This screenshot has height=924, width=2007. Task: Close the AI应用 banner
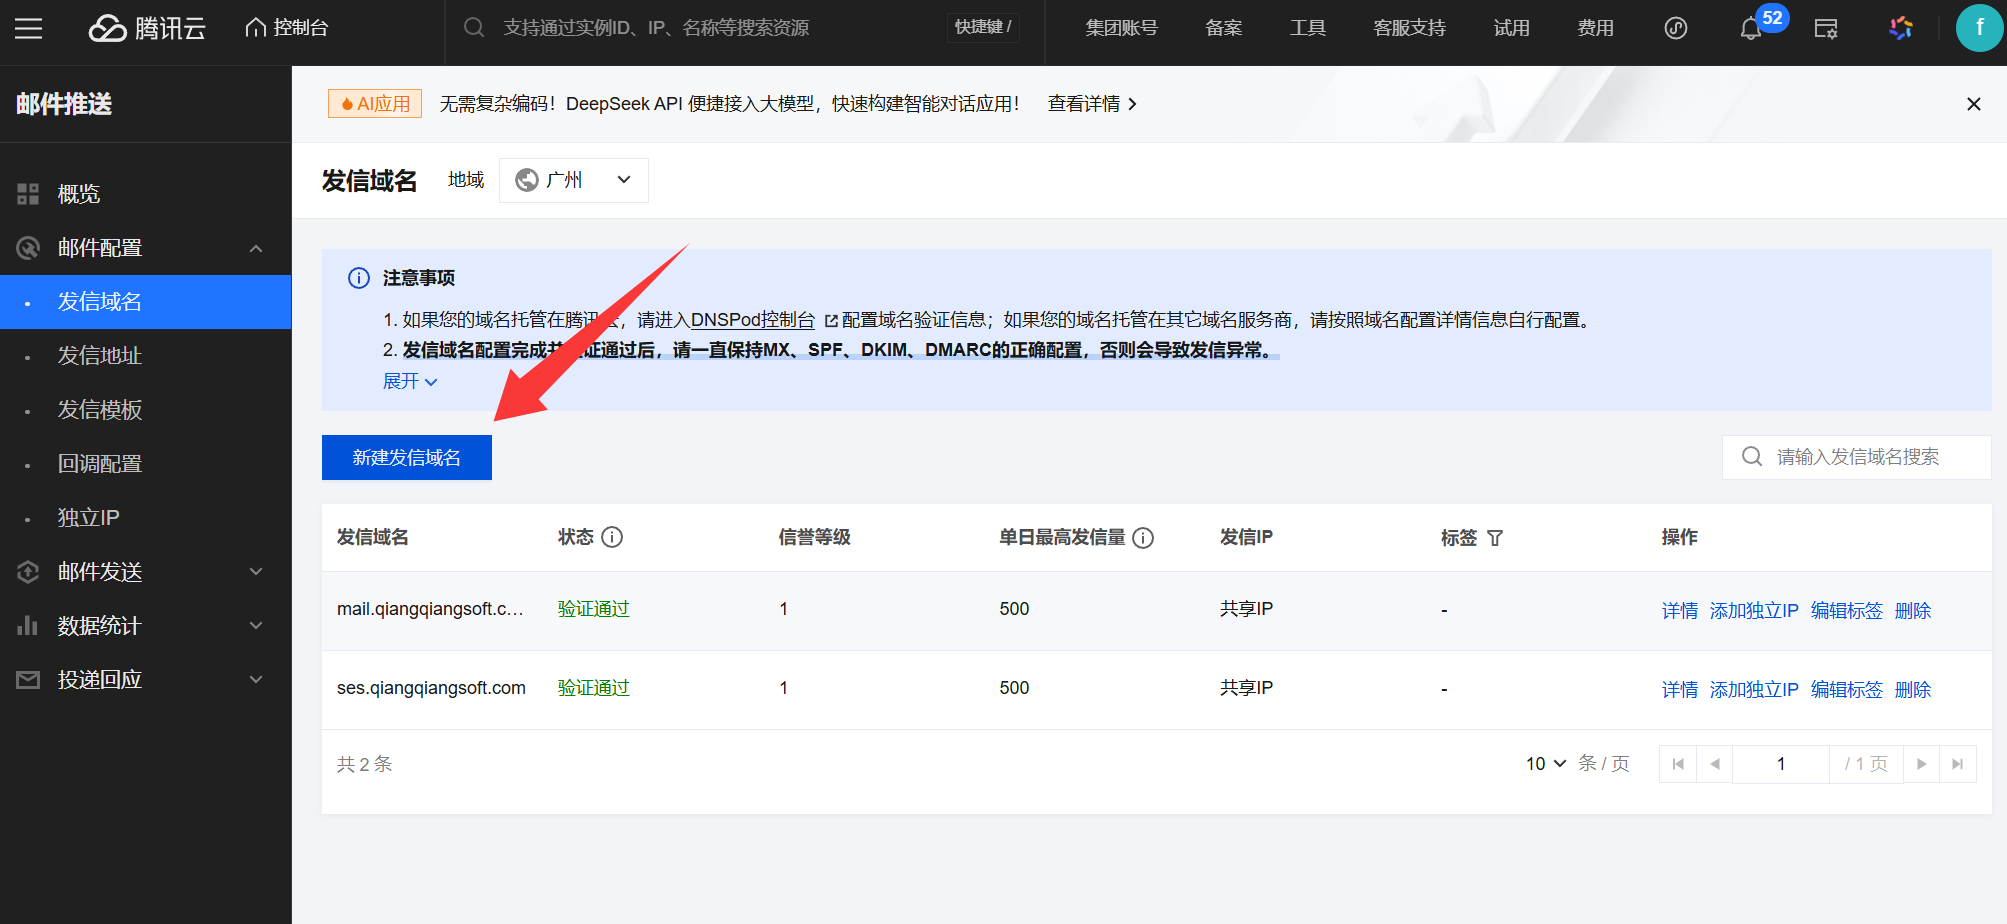tap(1973, 104)
